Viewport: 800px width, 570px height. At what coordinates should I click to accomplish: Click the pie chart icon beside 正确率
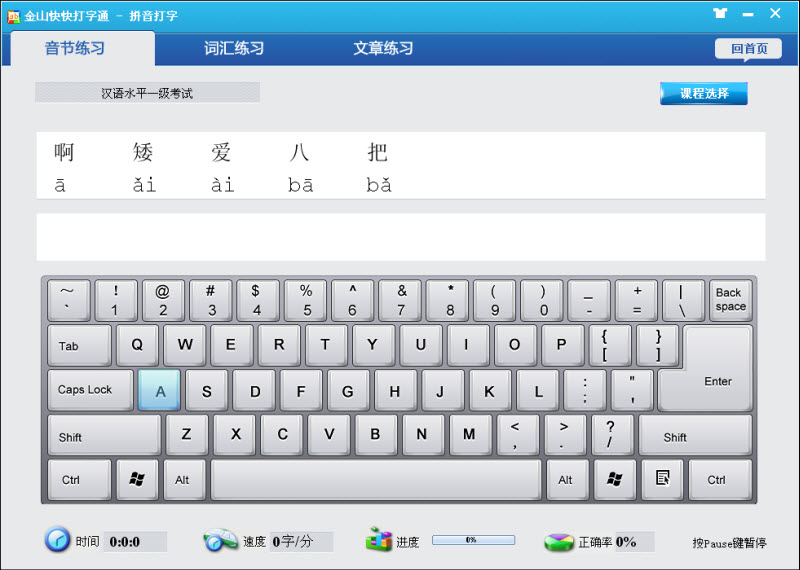pos(559,541)
